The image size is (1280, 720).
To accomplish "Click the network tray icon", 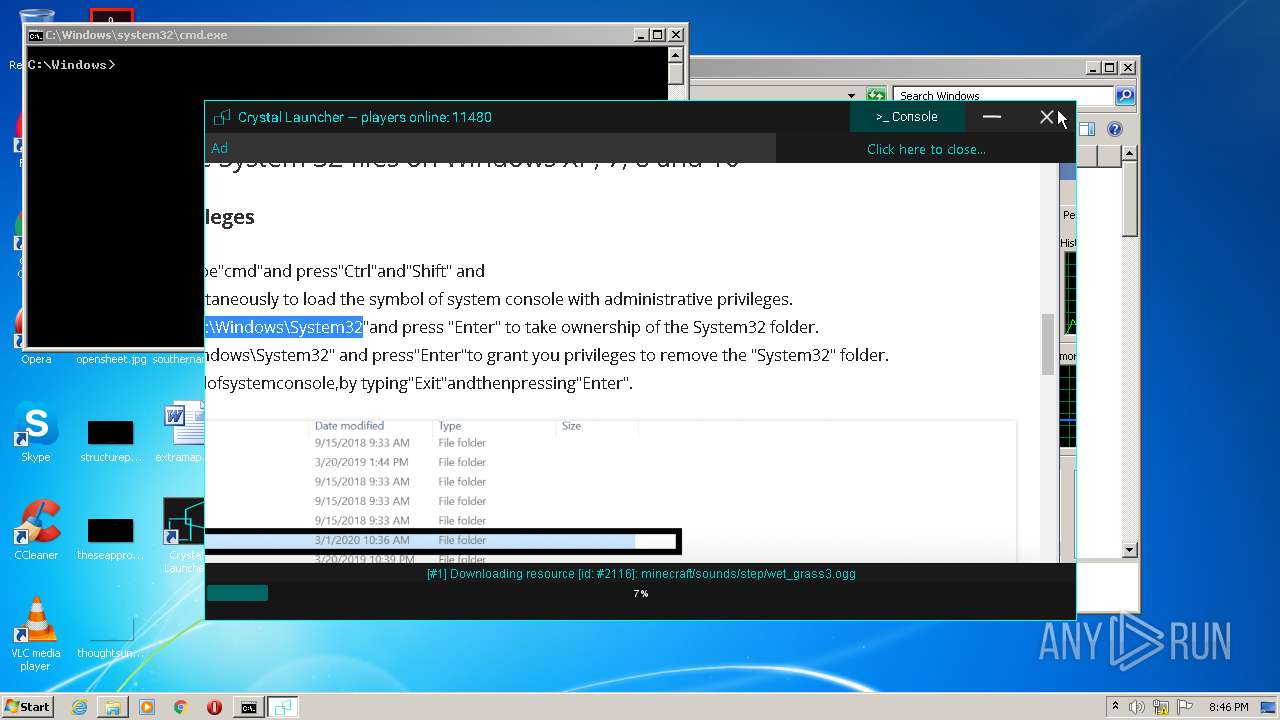I will pos(1160,707).
